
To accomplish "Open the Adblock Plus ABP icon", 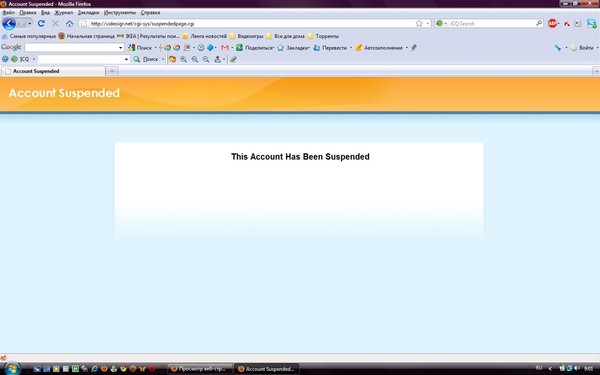I will coord(552,23).
